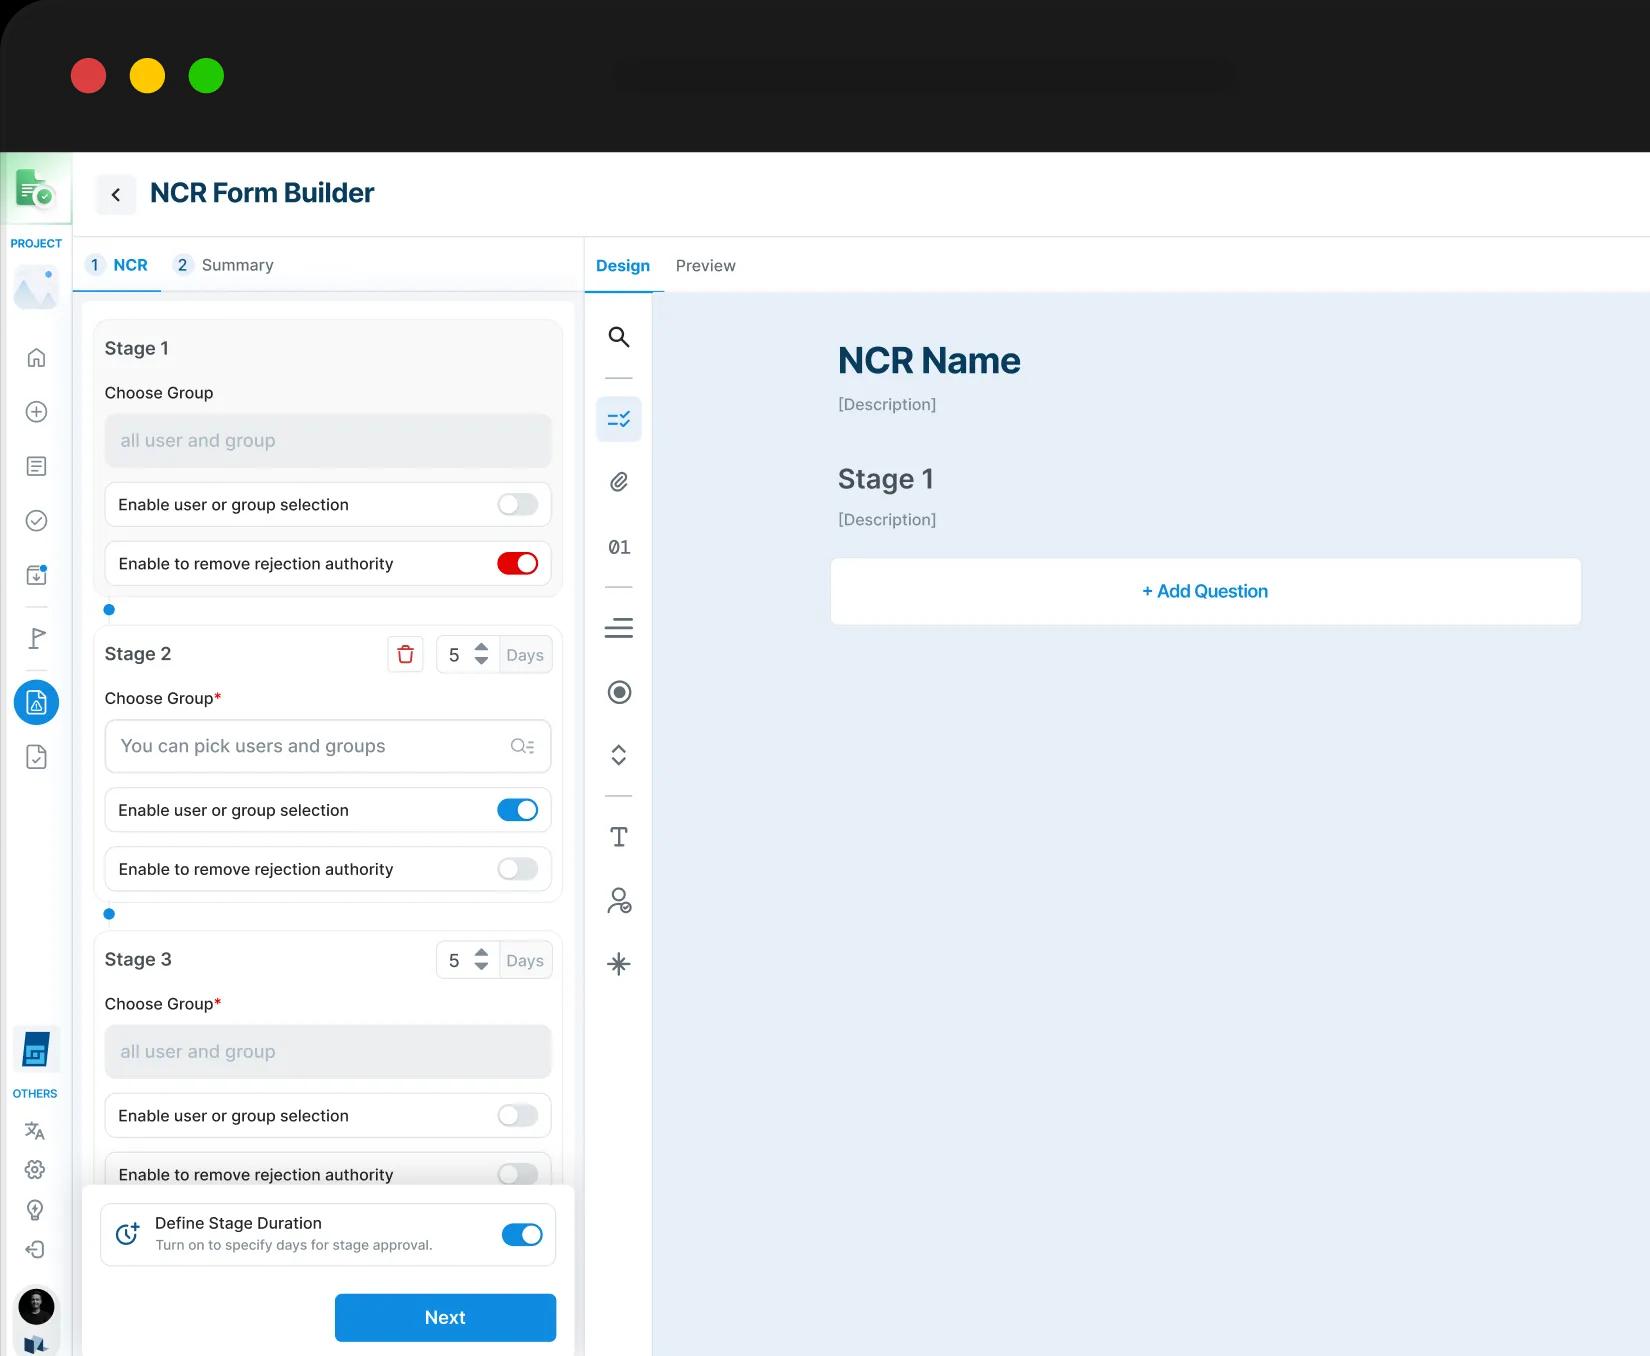Click the OTHERS label in sidebar
The width and height of the screenshot is (1650, 1356).
35,1094
